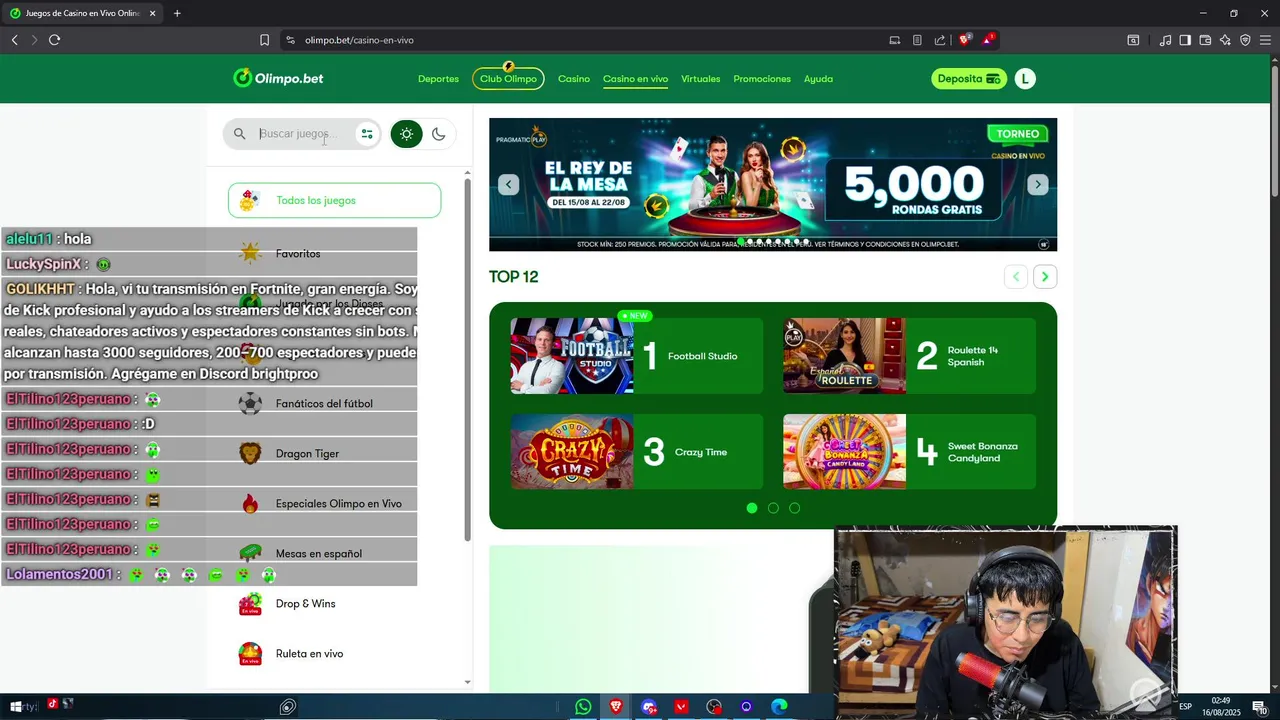Screen dimensions: 1280x720
Task: Click the Favoritos star icon
Action: pyautogui.click(x=250, y=253)
